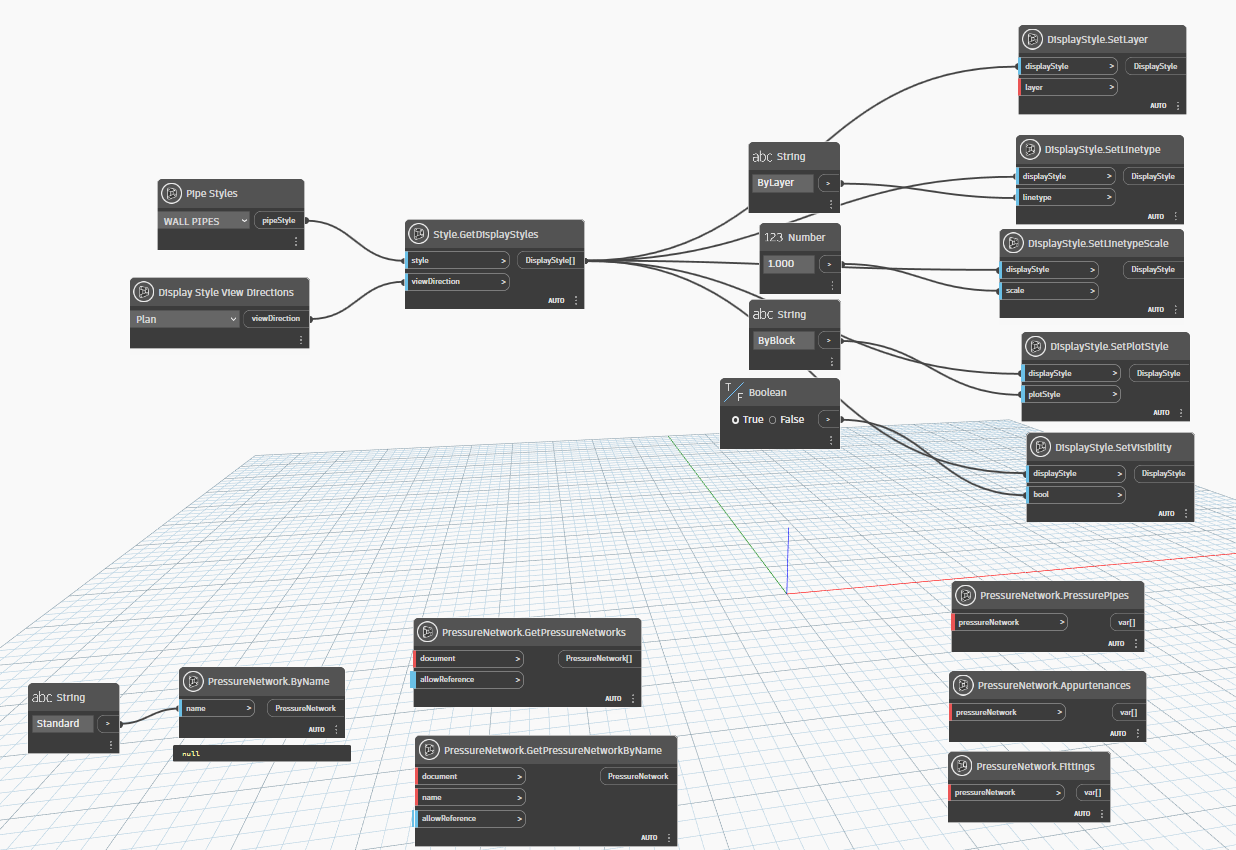Expand the layer input port chevron on SetLayer

click(1110, 87)
